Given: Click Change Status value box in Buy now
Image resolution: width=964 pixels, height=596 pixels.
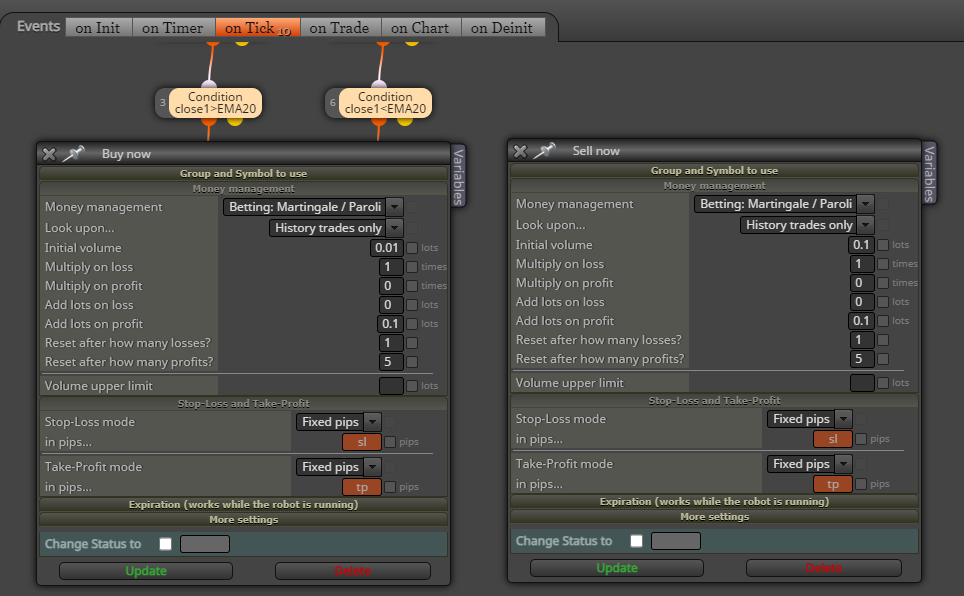Looking at the screenshot, I should (x=205, y=544).
